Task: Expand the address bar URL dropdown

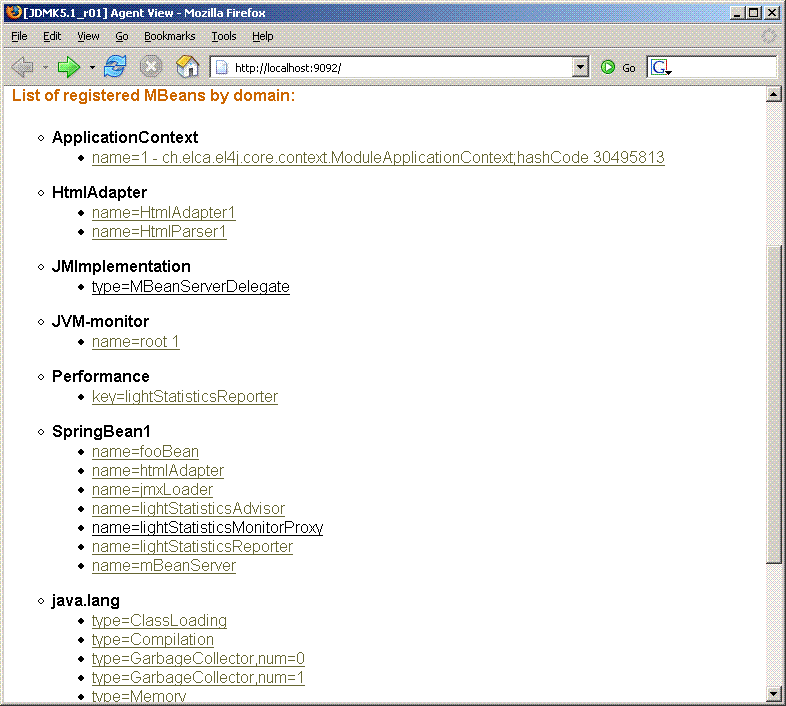Action: [x=580, y=67]
